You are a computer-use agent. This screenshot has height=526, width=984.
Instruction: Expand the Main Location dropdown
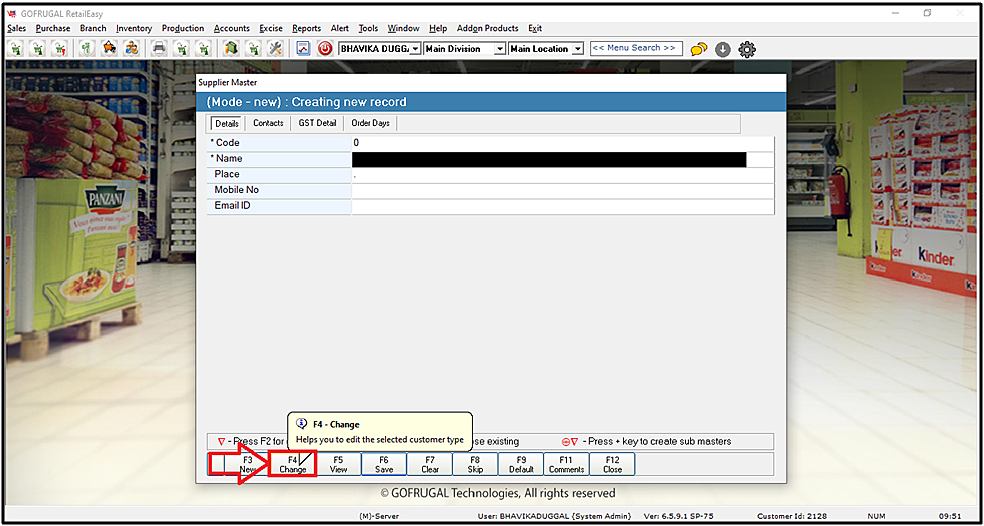[578, 49]
